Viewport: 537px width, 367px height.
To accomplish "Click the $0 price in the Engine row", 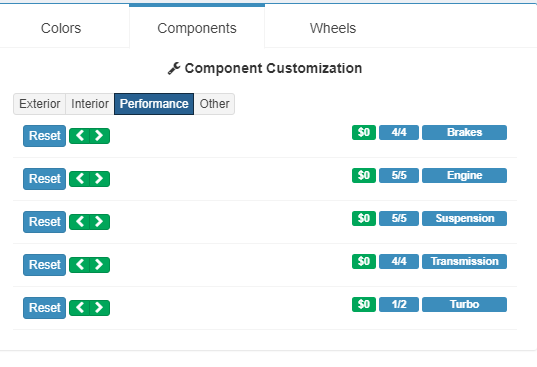I will tap(364, 175).
